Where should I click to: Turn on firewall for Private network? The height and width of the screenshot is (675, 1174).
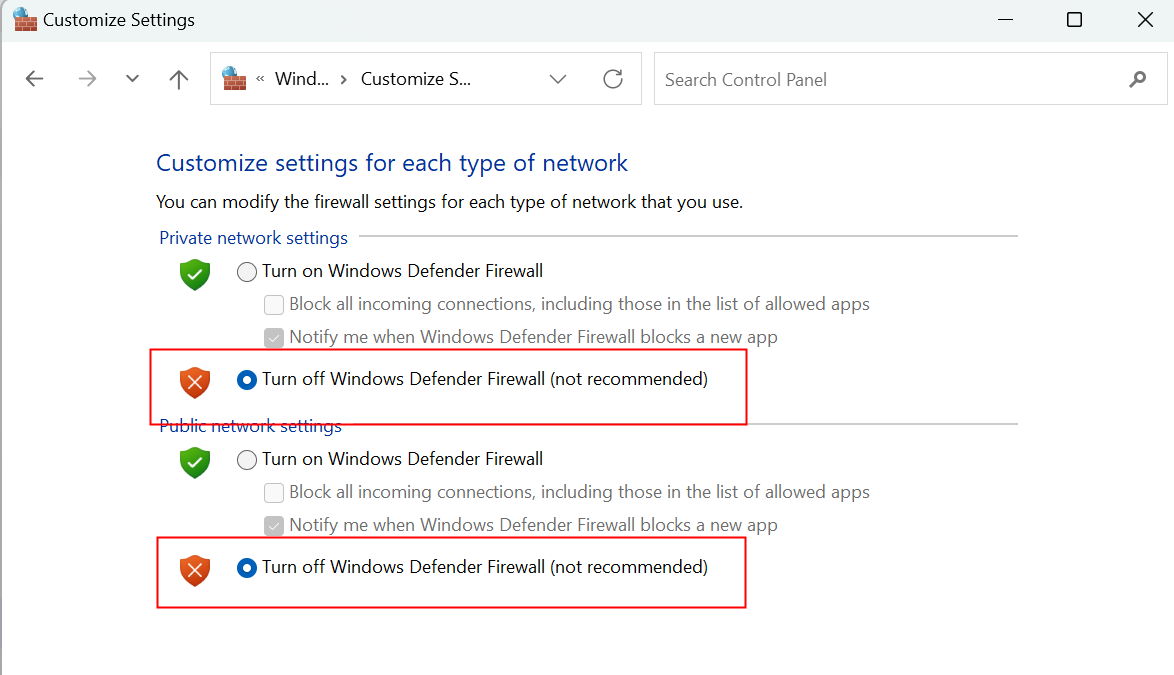[x=247, y=272]
